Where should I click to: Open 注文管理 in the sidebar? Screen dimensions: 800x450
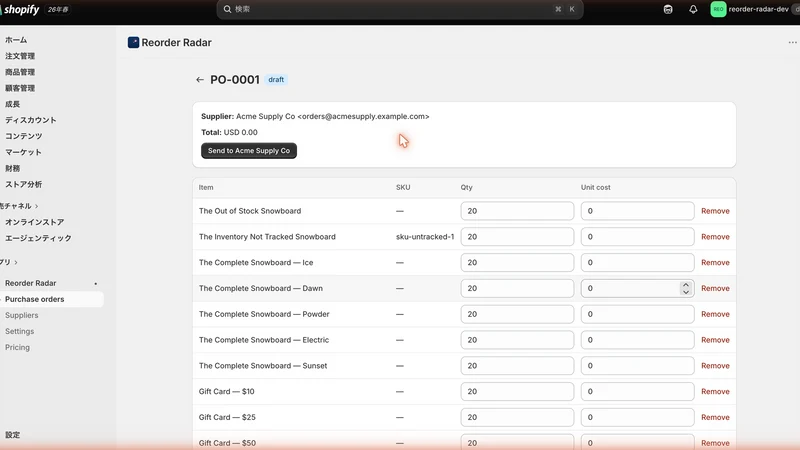tap(20, 56)
